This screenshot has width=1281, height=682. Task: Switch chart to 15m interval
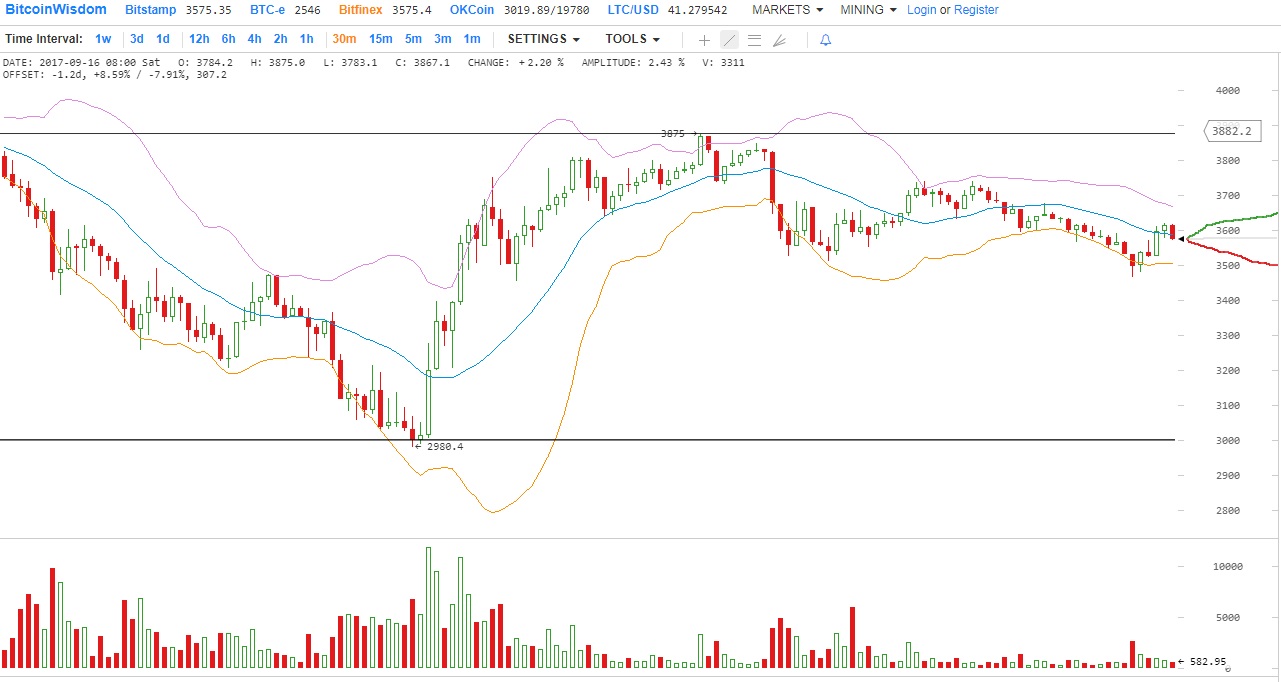click(x=381, y=39)
